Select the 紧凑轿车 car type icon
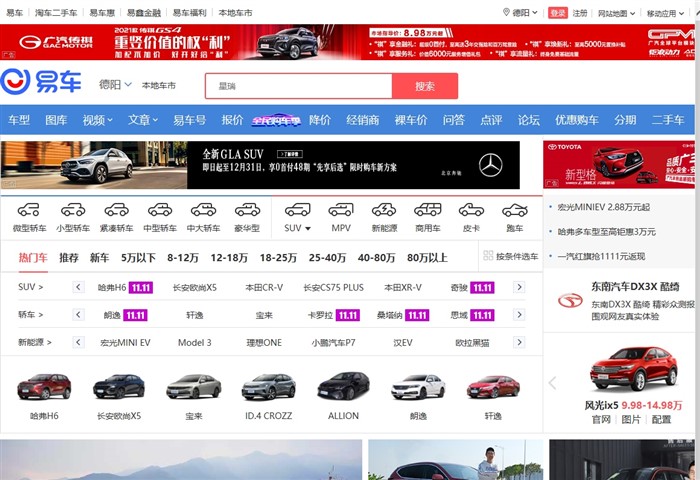700x480 pixels. [x=116, y=210]
